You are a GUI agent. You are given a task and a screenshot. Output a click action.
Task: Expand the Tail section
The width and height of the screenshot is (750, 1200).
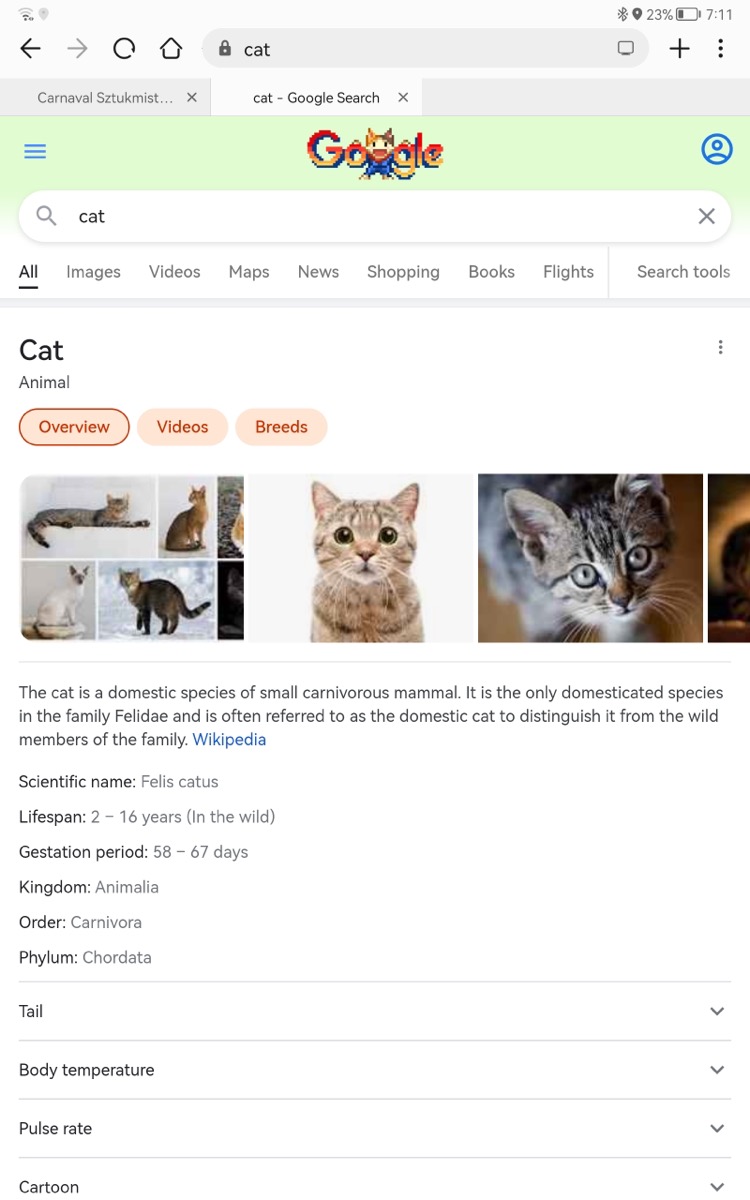point(375,1011)
